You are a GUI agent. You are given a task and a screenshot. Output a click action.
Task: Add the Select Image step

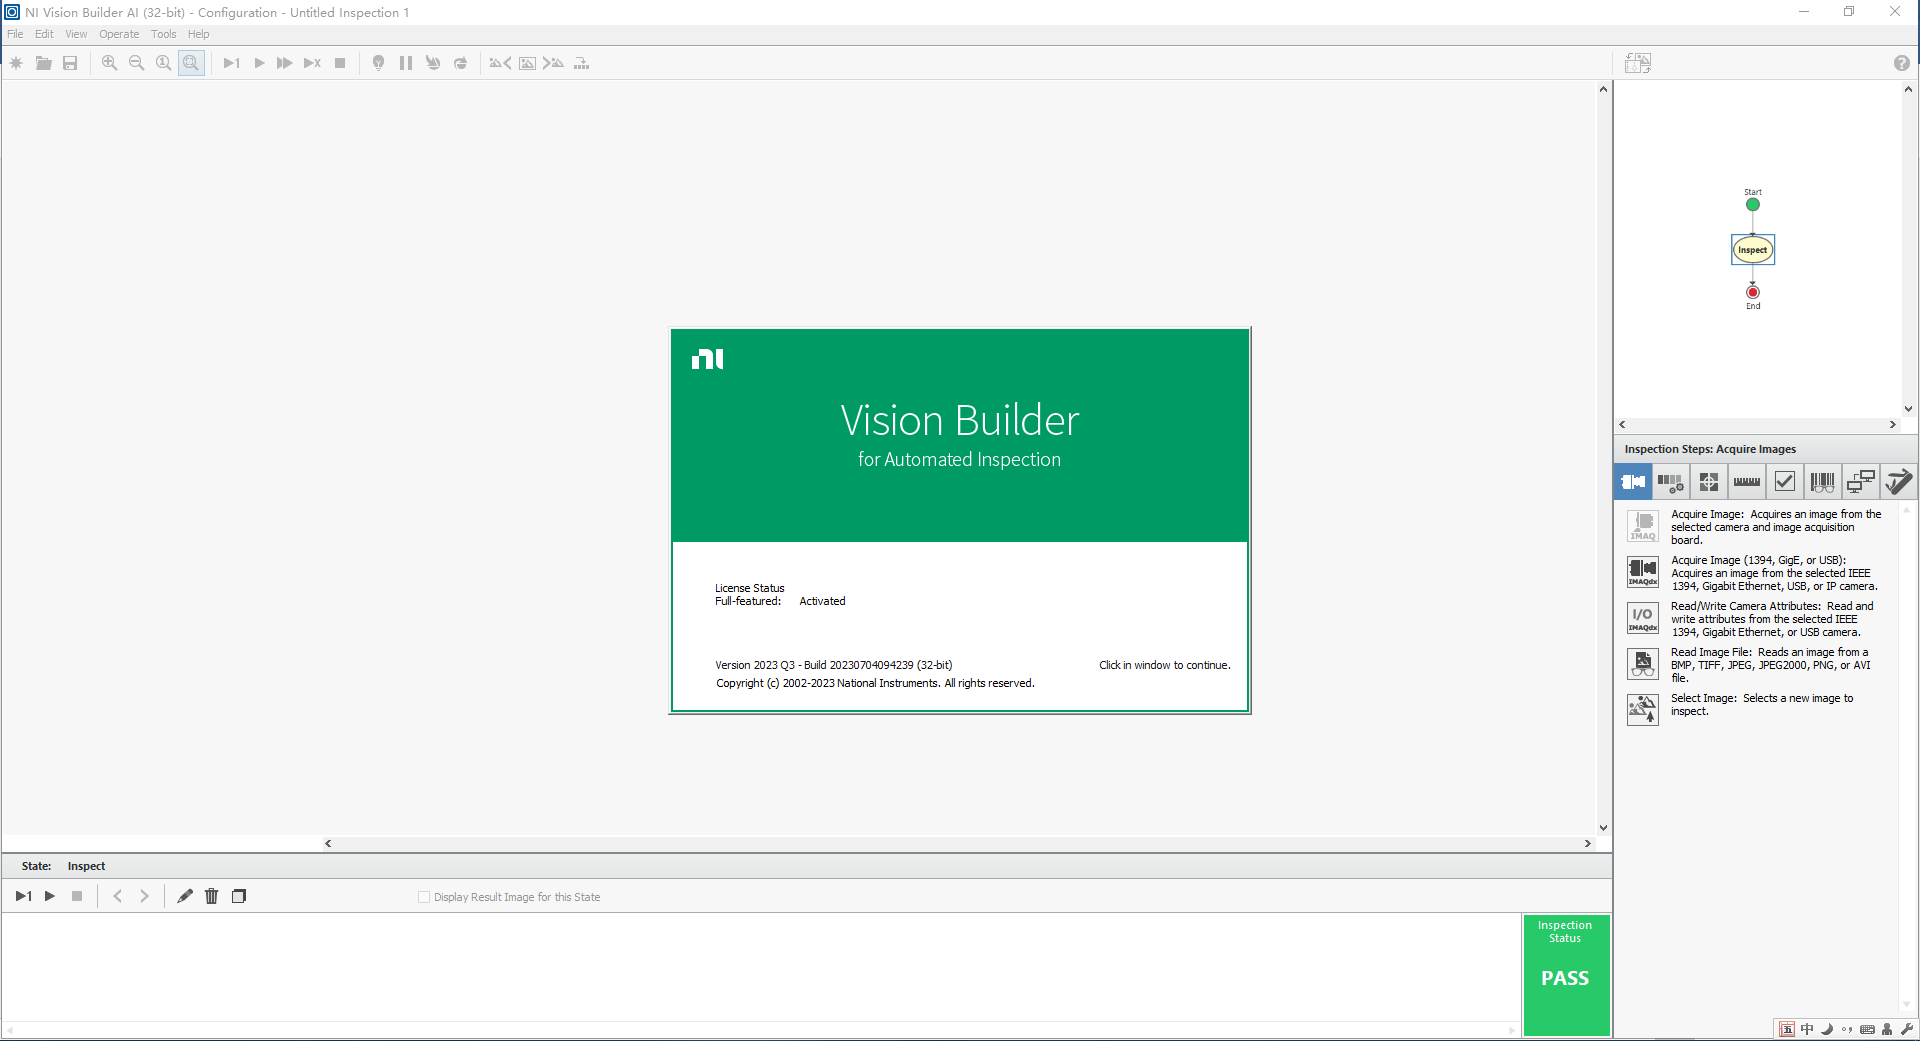pos(1643,710)
